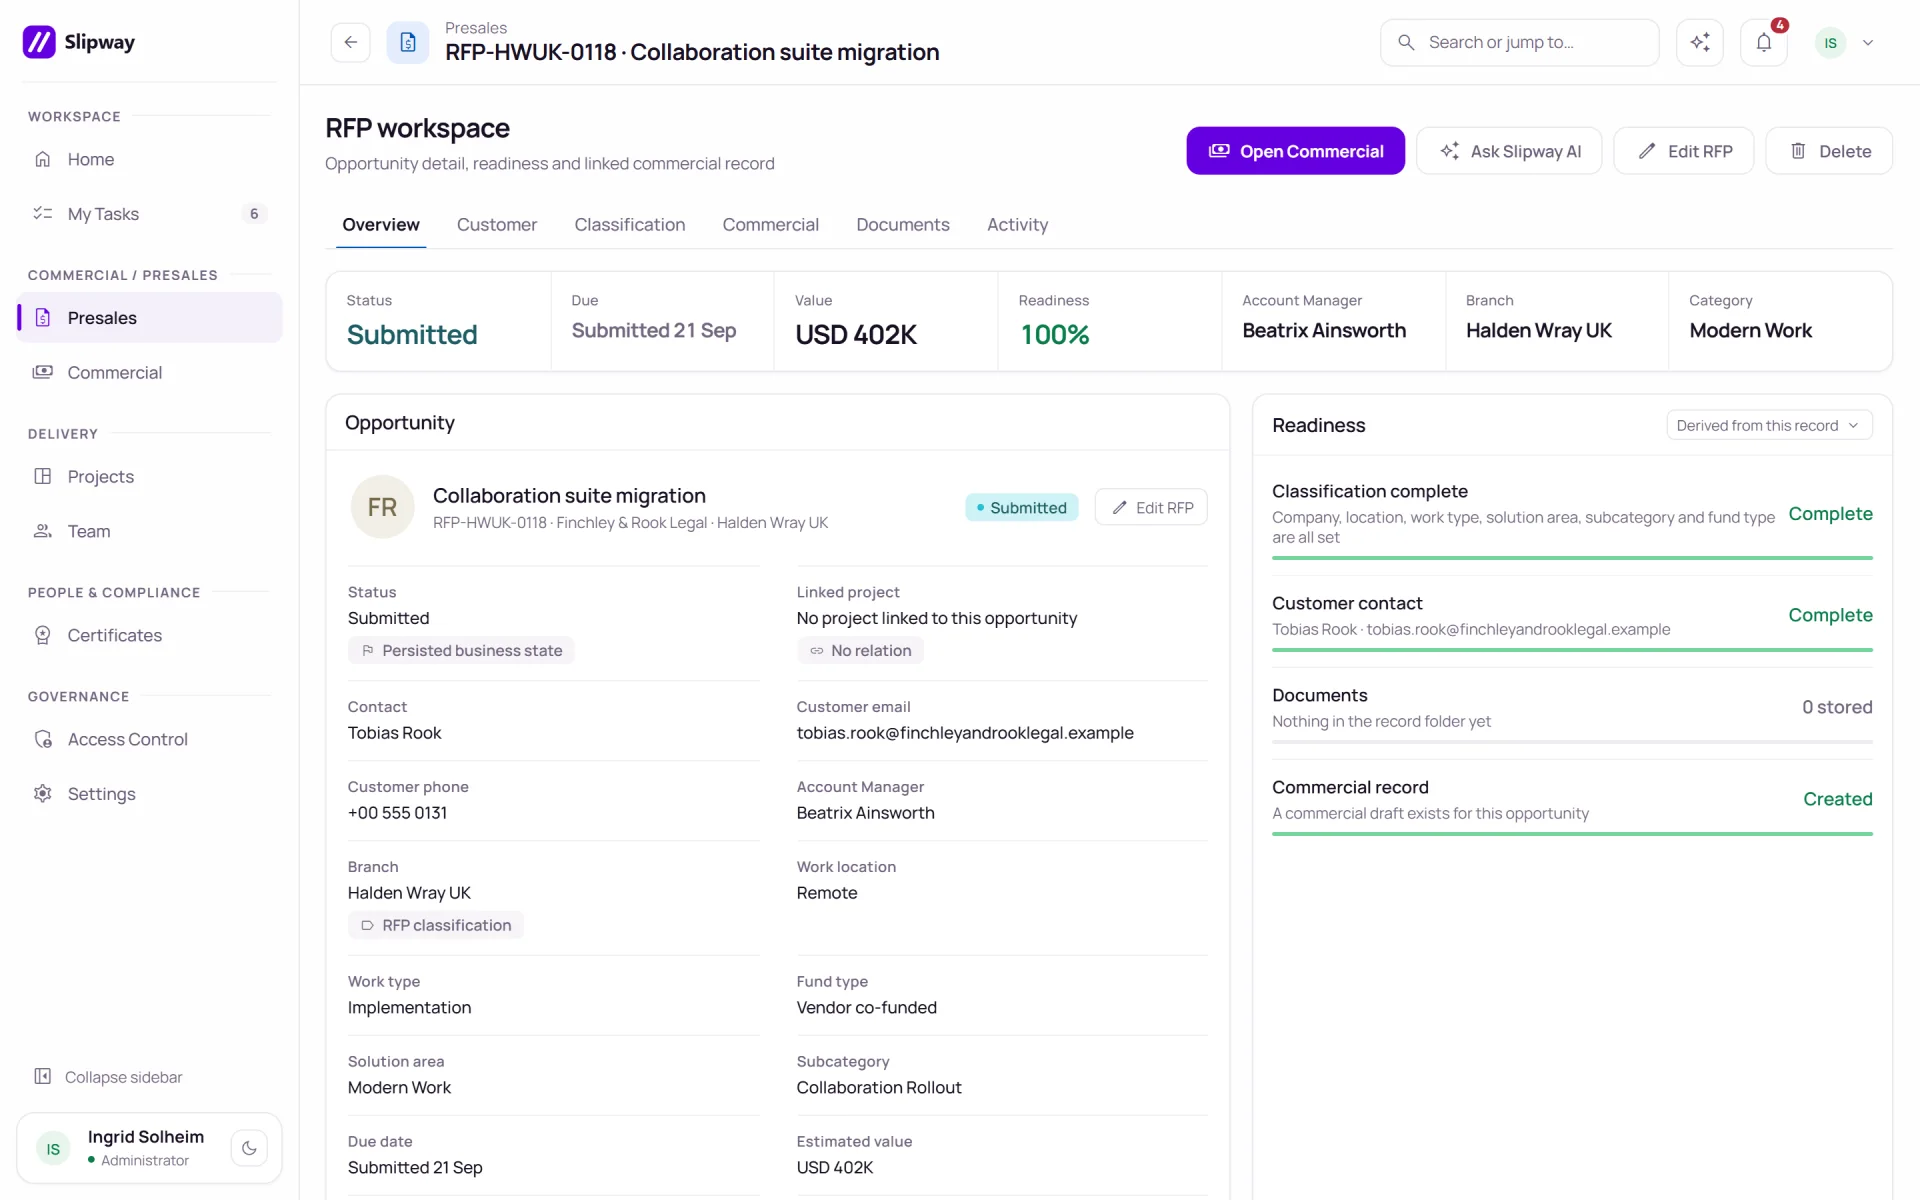Viewport: 1920px width, 1200px height.
Task: Click the Commercial record progress bar
Action: tap(1572, 834)
